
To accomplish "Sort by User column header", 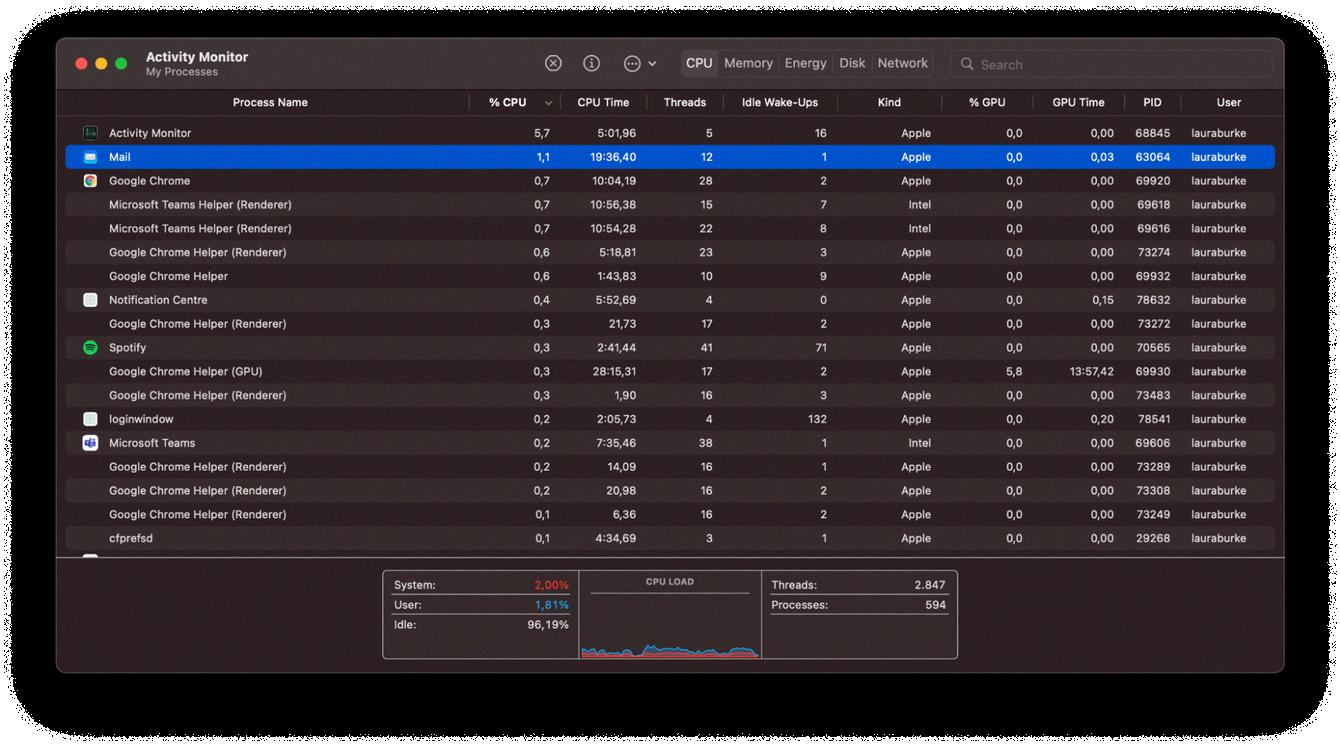I will [1229, 102].
